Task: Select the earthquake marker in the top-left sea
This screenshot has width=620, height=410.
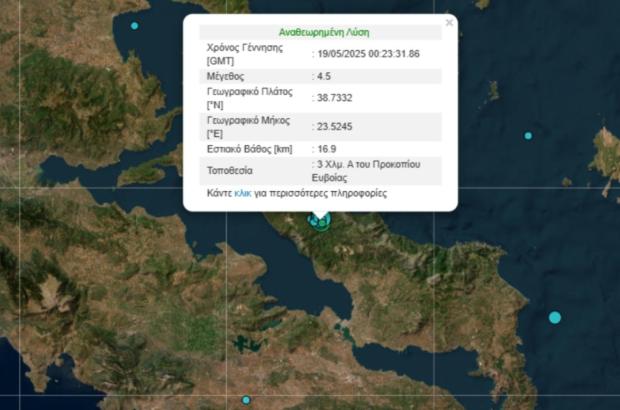Action: coord(135,25)
